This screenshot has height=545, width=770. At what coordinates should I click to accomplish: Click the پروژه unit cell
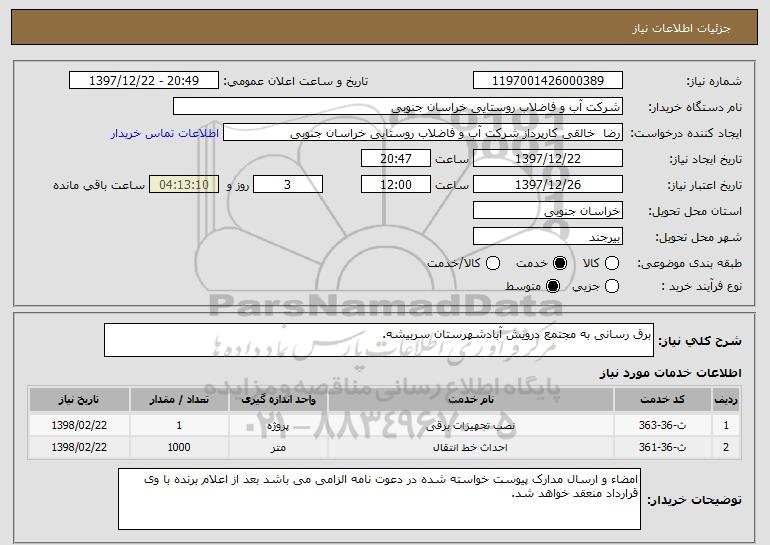point(278,425)
